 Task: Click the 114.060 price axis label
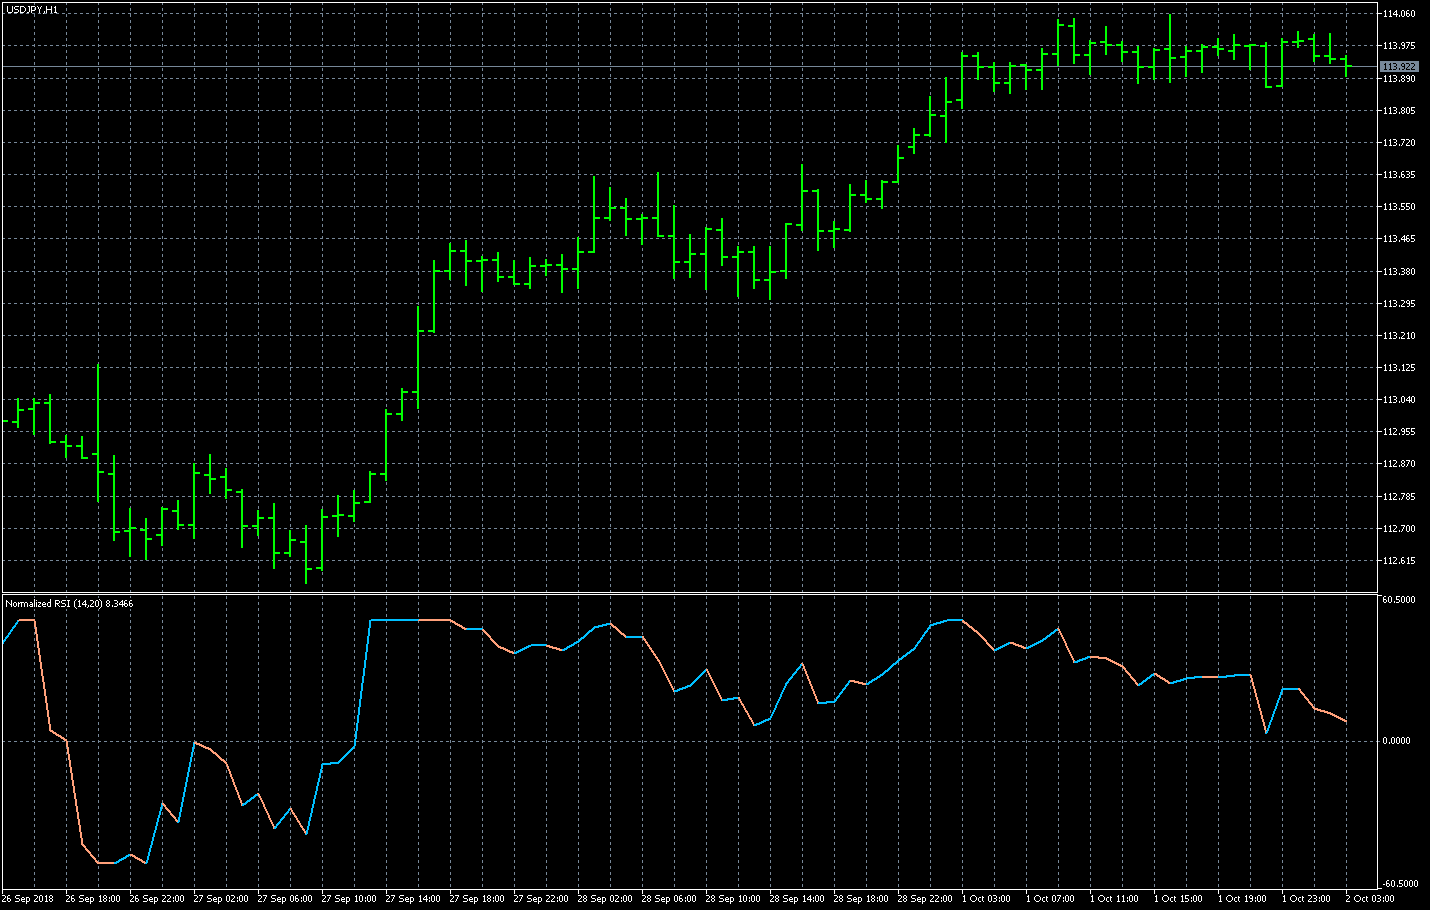[x=1398, y=14]
